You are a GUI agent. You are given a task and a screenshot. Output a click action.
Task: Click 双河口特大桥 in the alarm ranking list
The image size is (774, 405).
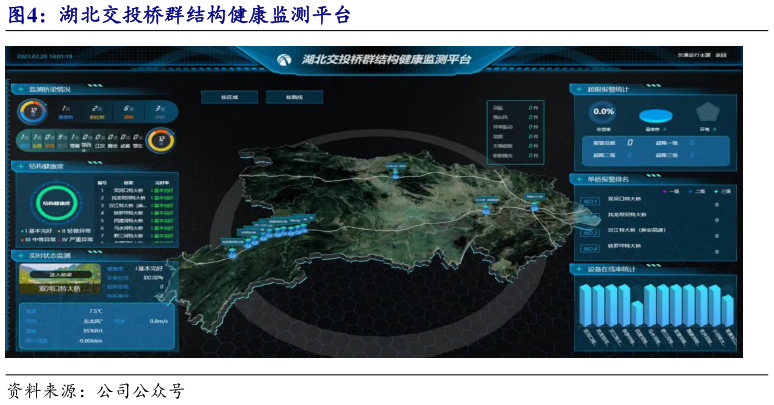(624, 199)
